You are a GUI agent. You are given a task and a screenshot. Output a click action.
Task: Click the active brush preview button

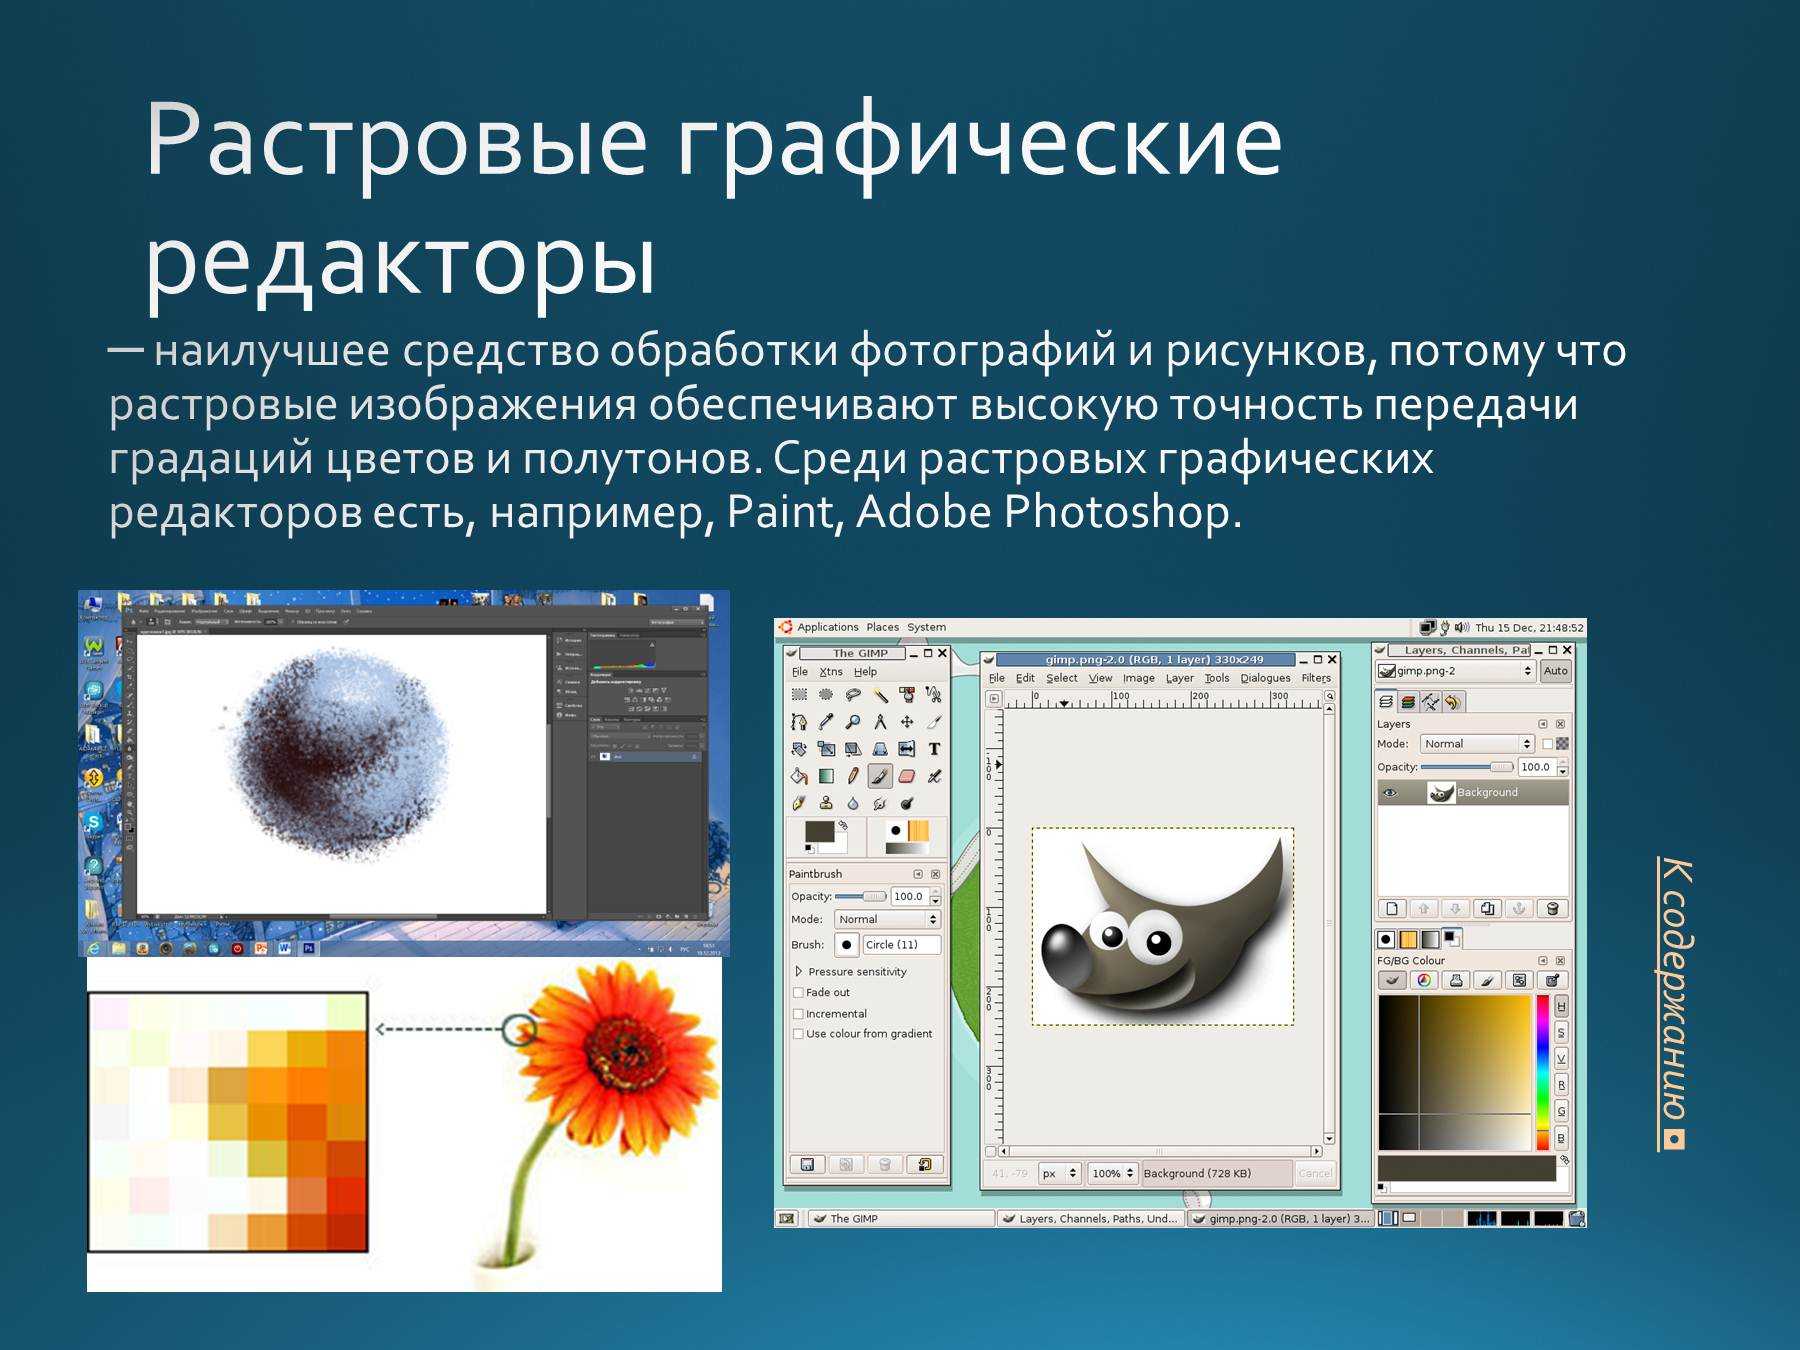(847, 945)
